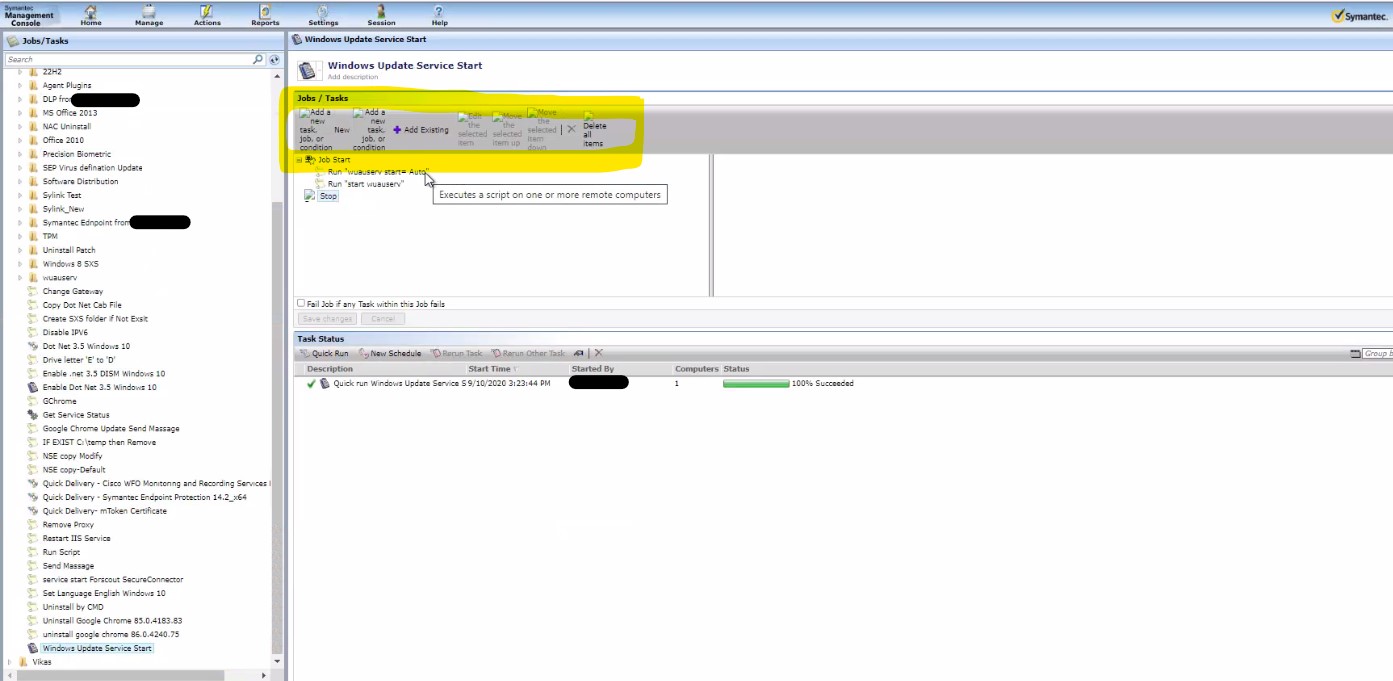Click the Add Existing plus icon
The width and height of the screenshot is (1393, 681).
[x=397, y=130]
